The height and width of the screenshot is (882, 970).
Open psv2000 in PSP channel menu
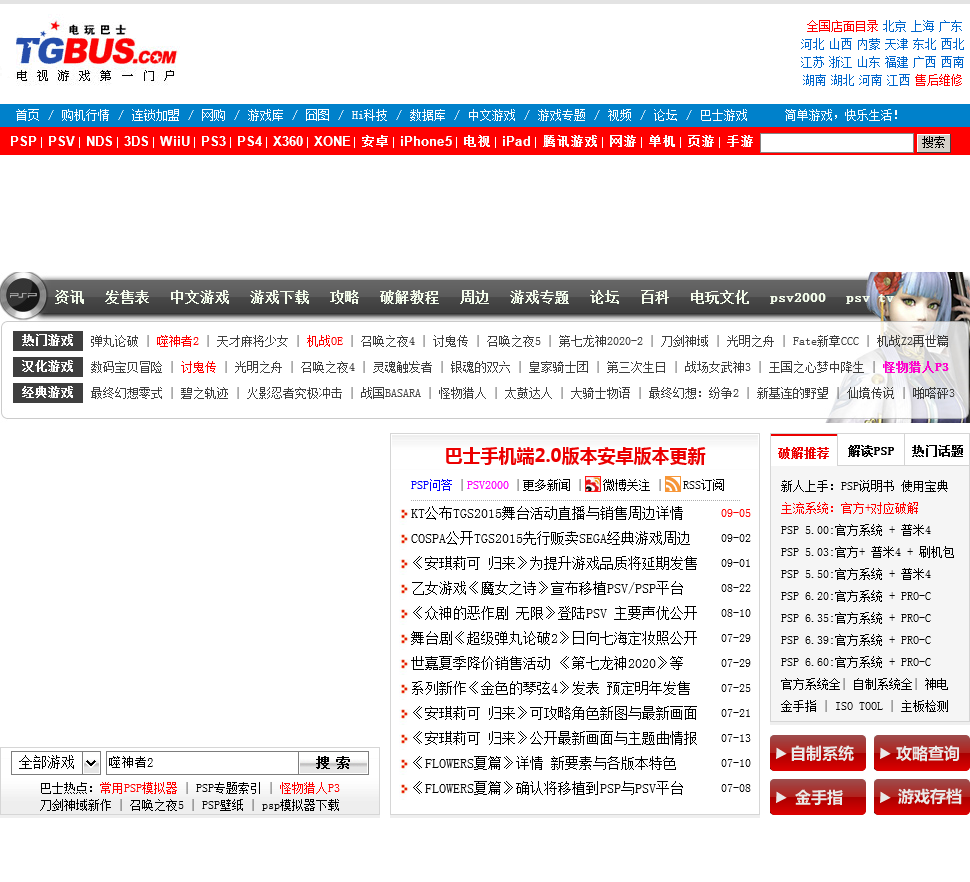798,298
